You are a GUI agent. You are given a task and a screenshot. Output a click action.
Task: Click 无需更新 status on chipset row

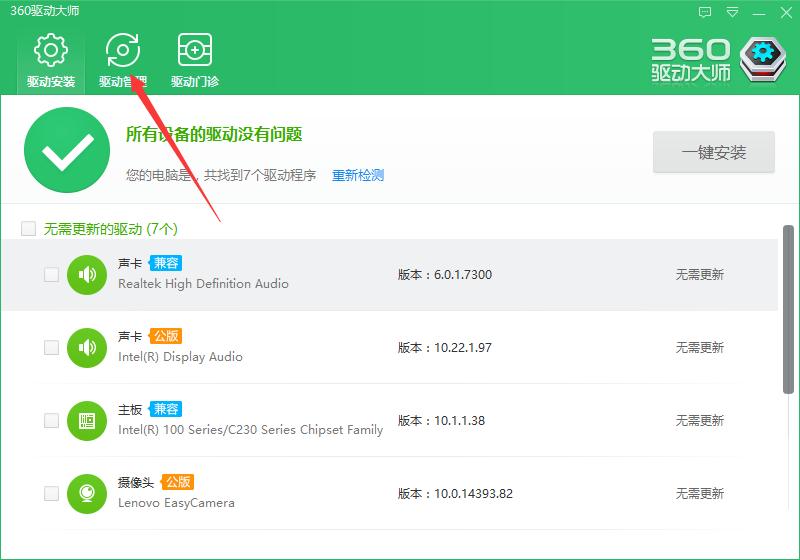tap(699, 420)
